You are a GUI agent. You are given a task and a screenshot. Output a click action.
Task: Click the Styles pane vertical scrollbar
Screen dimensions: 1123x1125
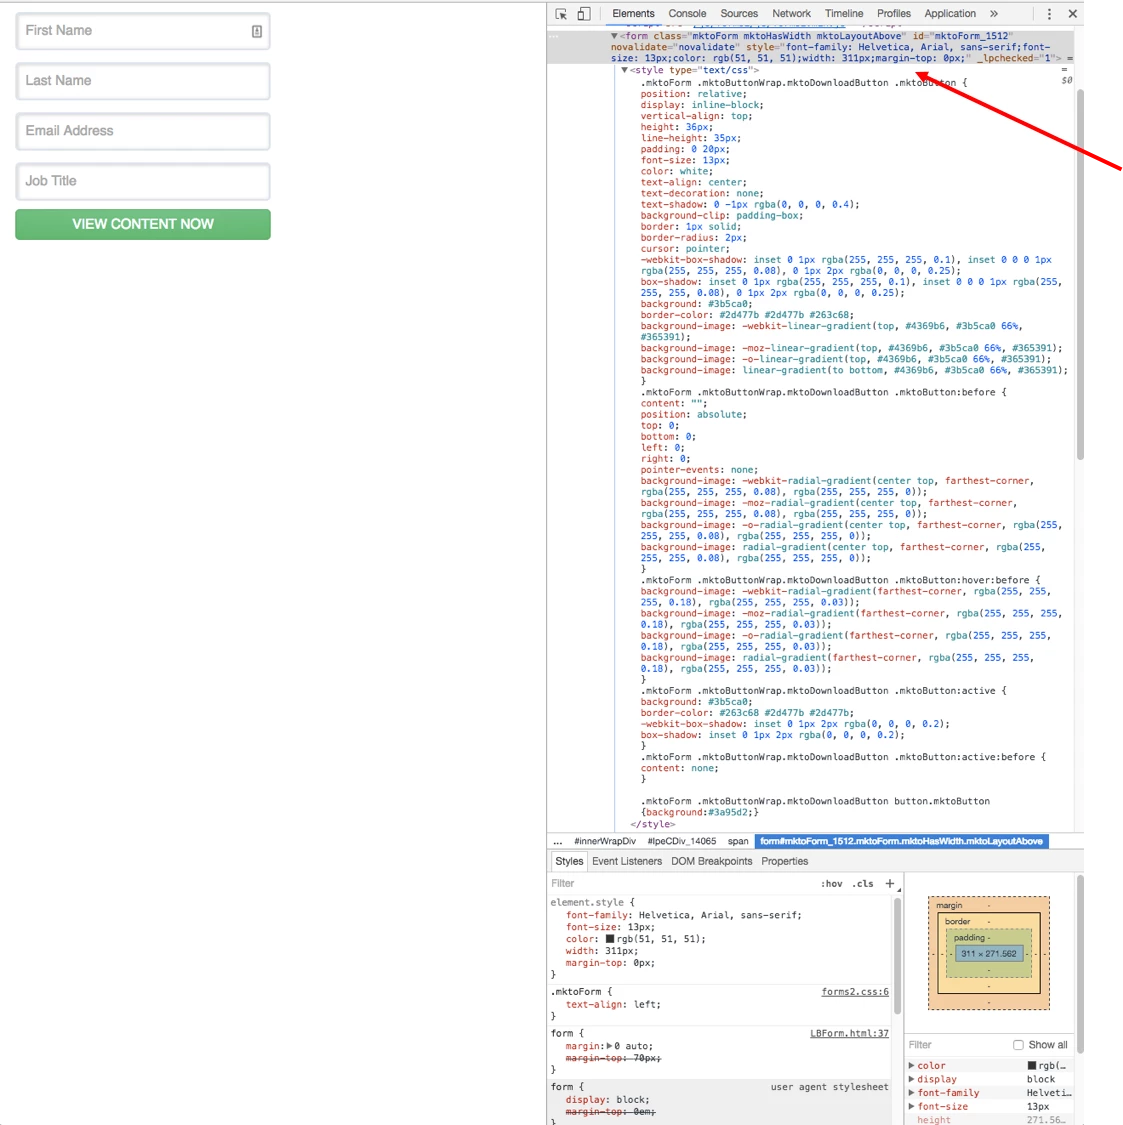point(897,956)
